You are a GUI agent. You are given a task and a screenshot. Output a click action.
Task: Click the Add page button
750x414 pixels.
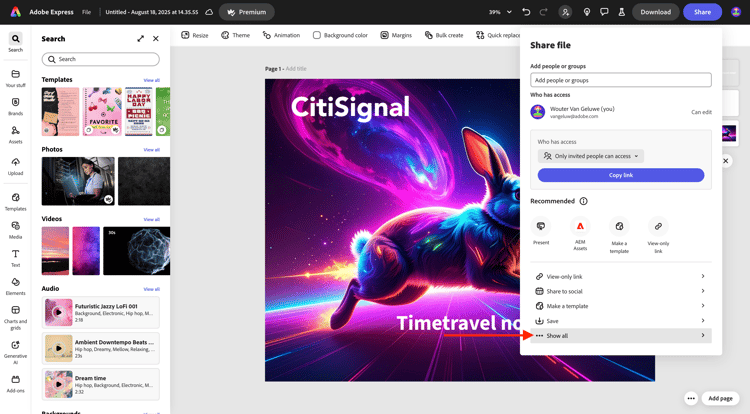[x=720, y=398]
